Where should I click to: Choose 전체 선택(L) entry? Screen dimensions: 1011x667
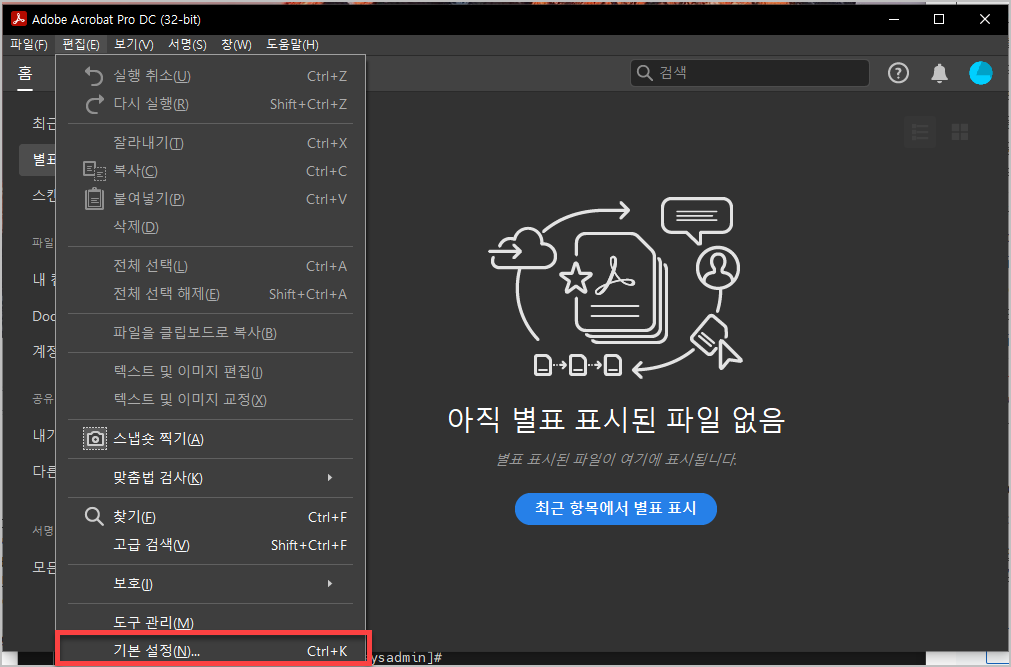[x=211, y=266]
